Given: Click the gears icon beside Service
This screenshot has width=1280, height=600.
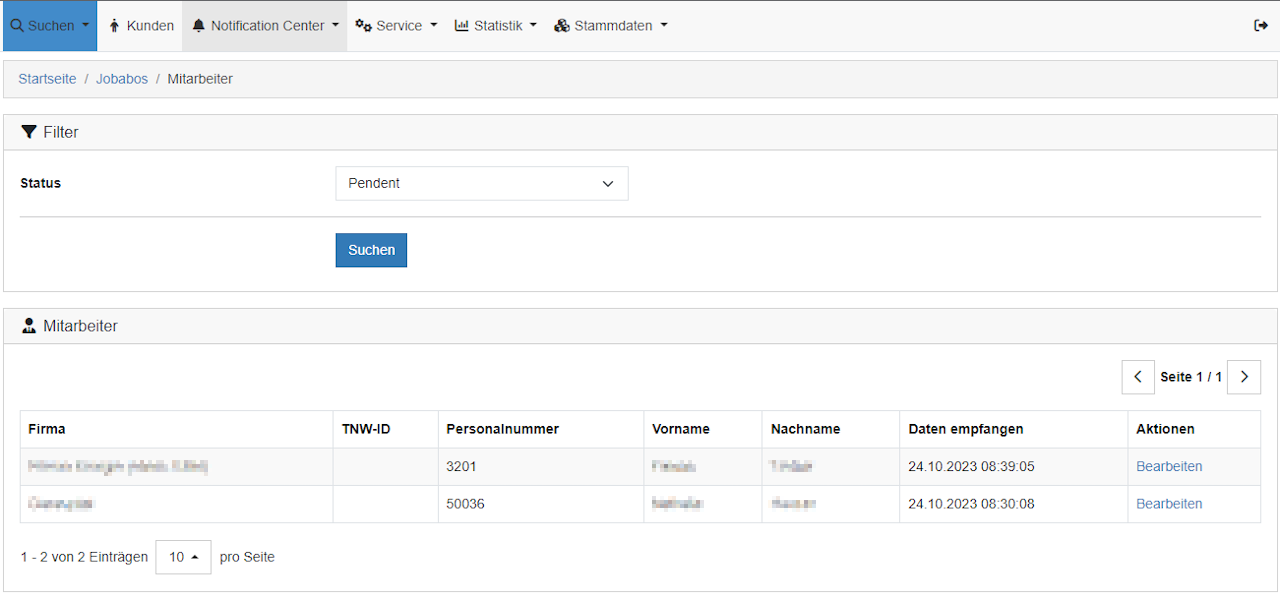Looking at the screenshot, I should click(364, 26).
